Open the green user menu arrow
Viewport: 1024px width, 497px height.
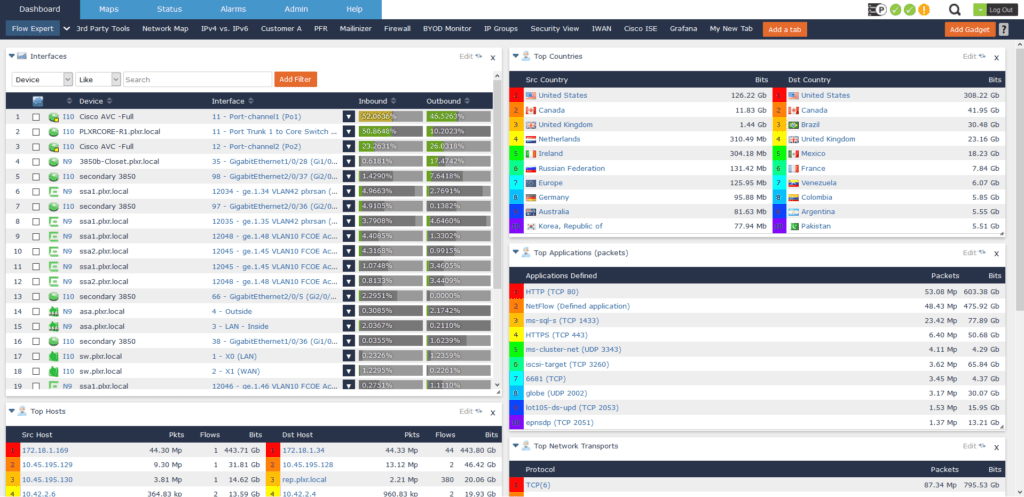tap(979, 9)
